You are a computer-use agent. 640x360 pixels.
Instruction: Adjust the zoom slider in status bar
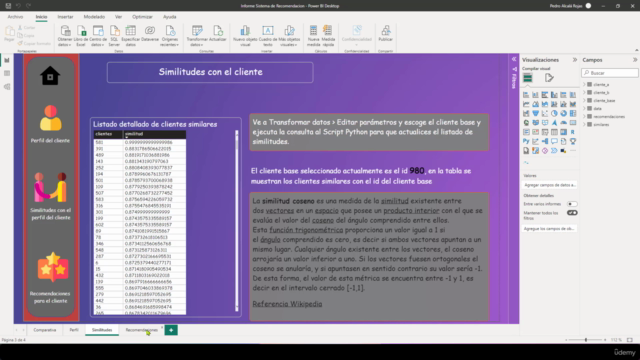586,340
